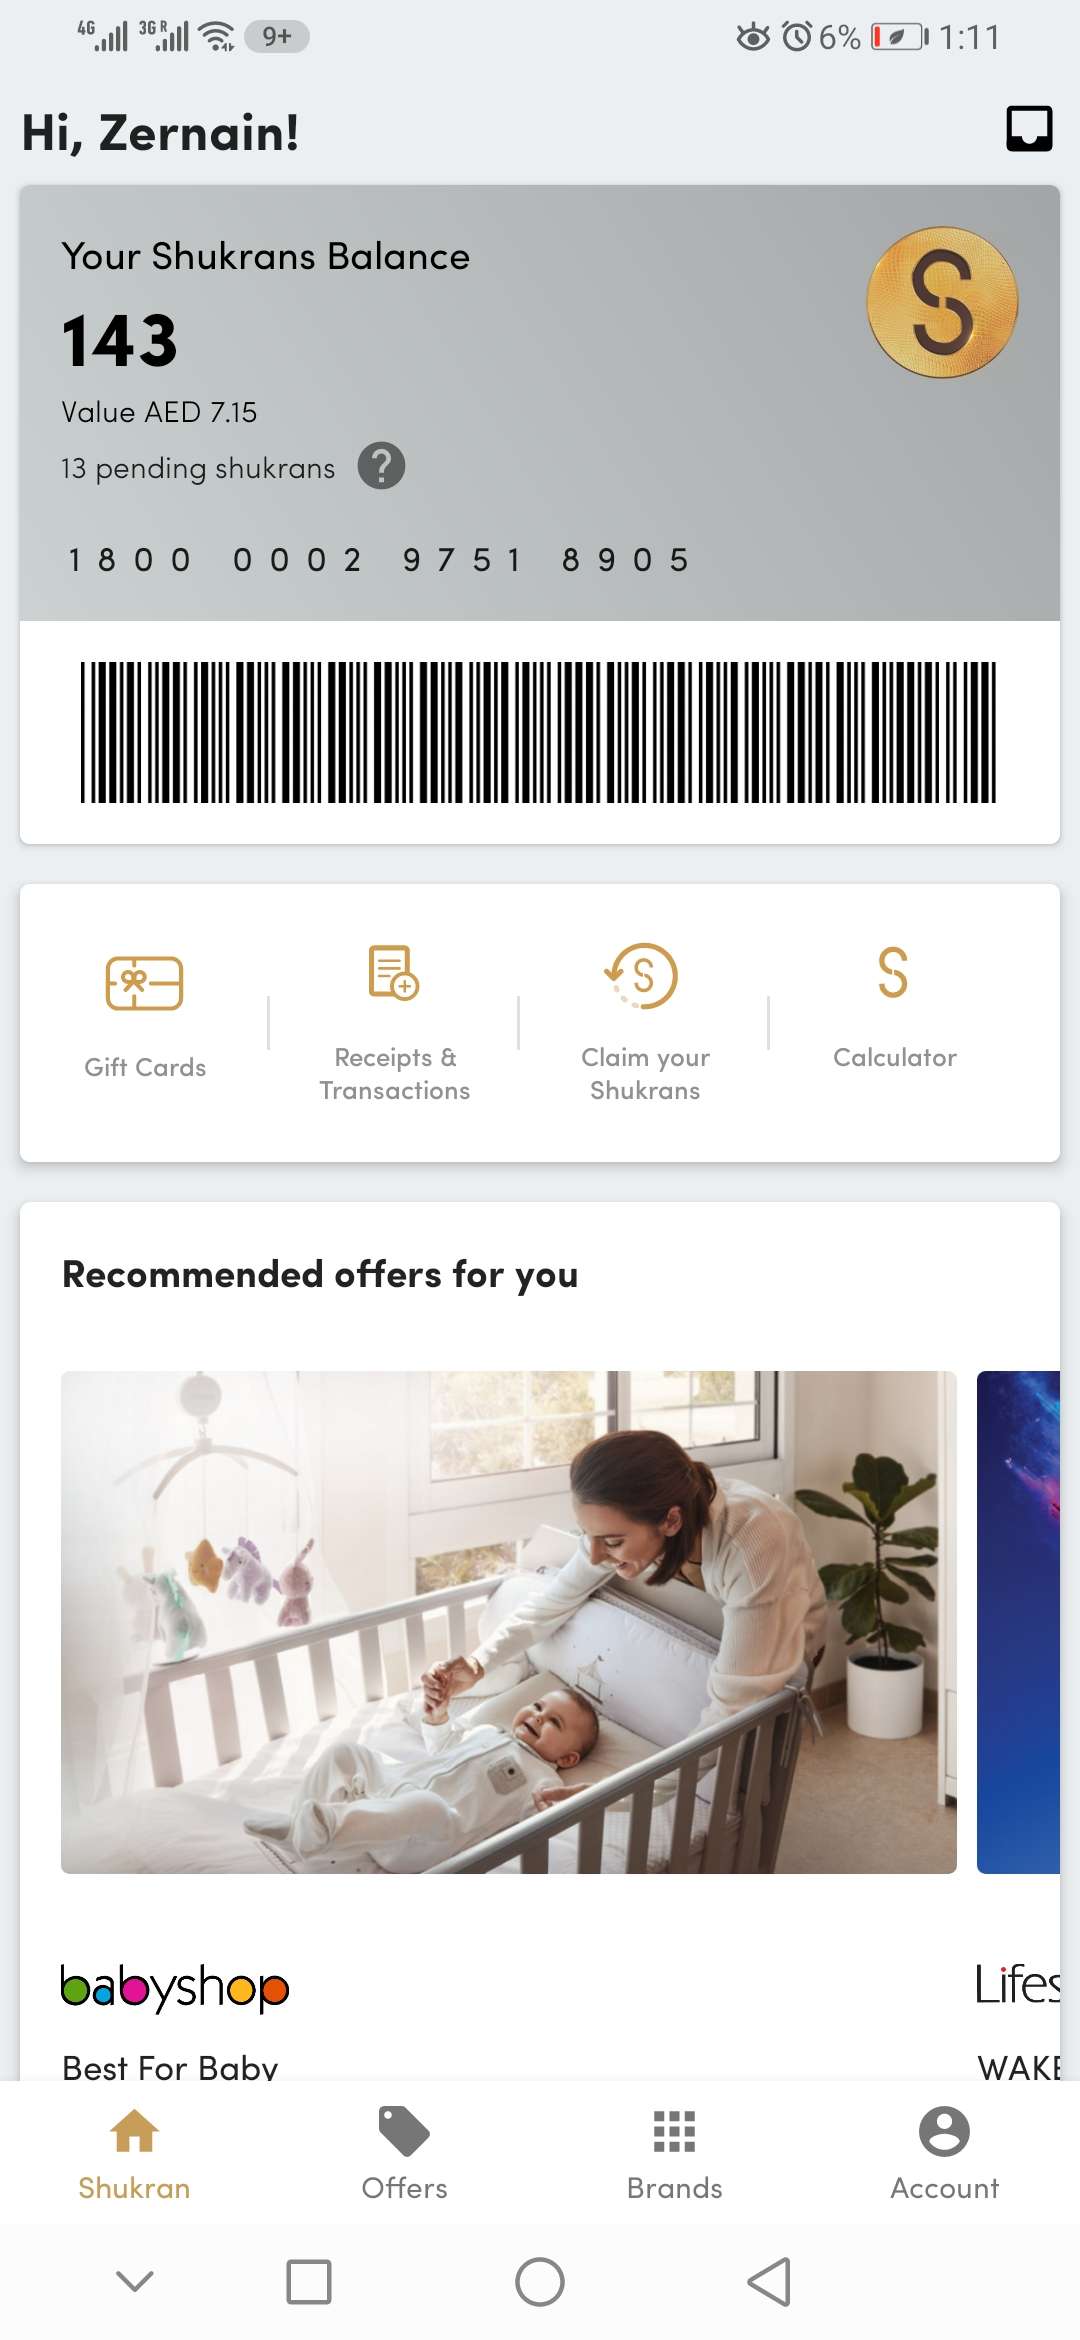Tap the babyshop brand logo

pyautogui.click(x=175, y=1987)
